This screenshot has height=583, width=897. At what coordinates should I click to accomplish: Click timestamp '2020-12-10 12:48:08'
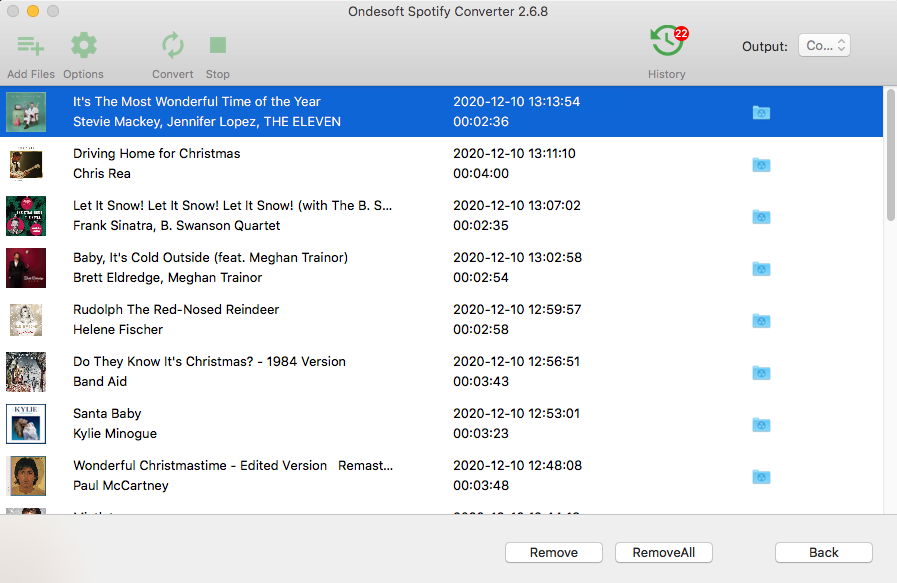tap(517, 466)
